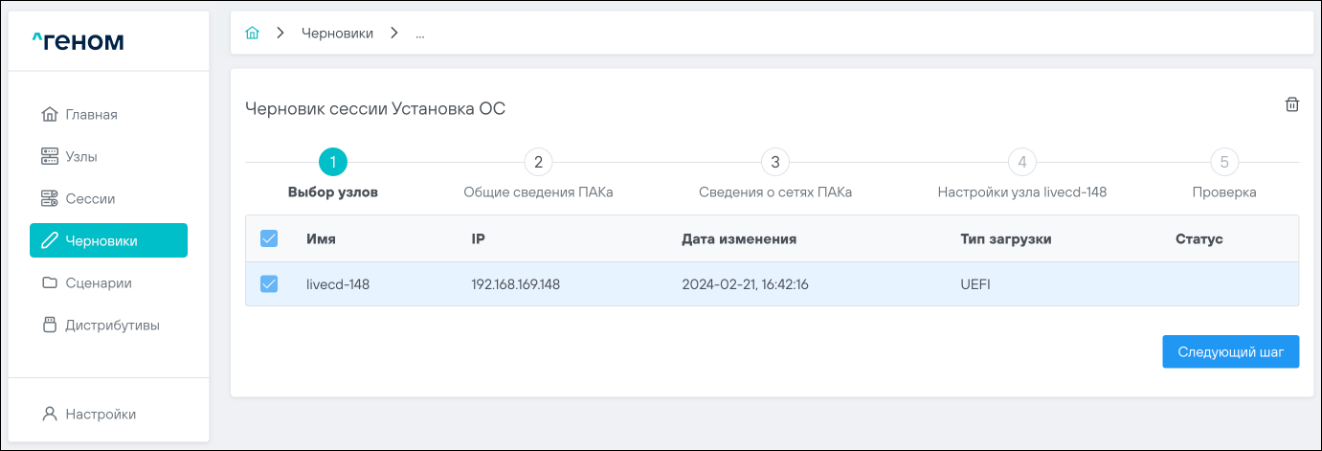Open the Сессии sidebar item
The height and width of the screenshot is (451, 1322).
90,198
